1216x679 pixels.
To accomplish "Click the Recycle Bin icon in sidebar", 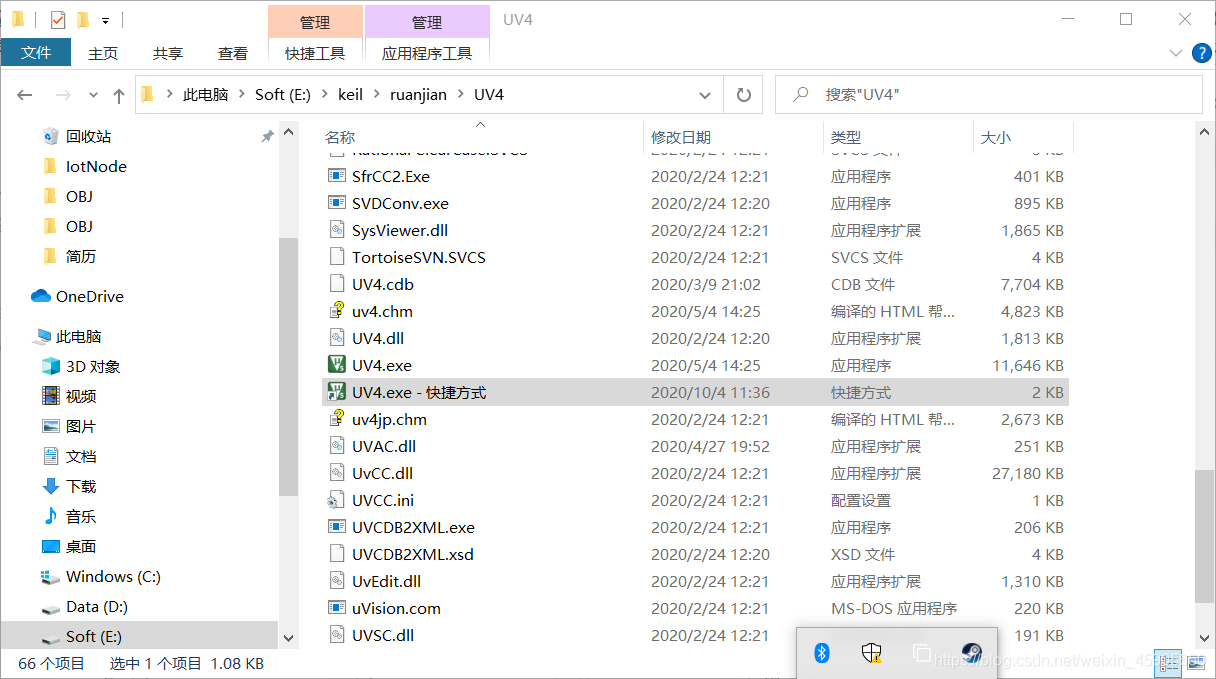I will [x=51, y=136].
